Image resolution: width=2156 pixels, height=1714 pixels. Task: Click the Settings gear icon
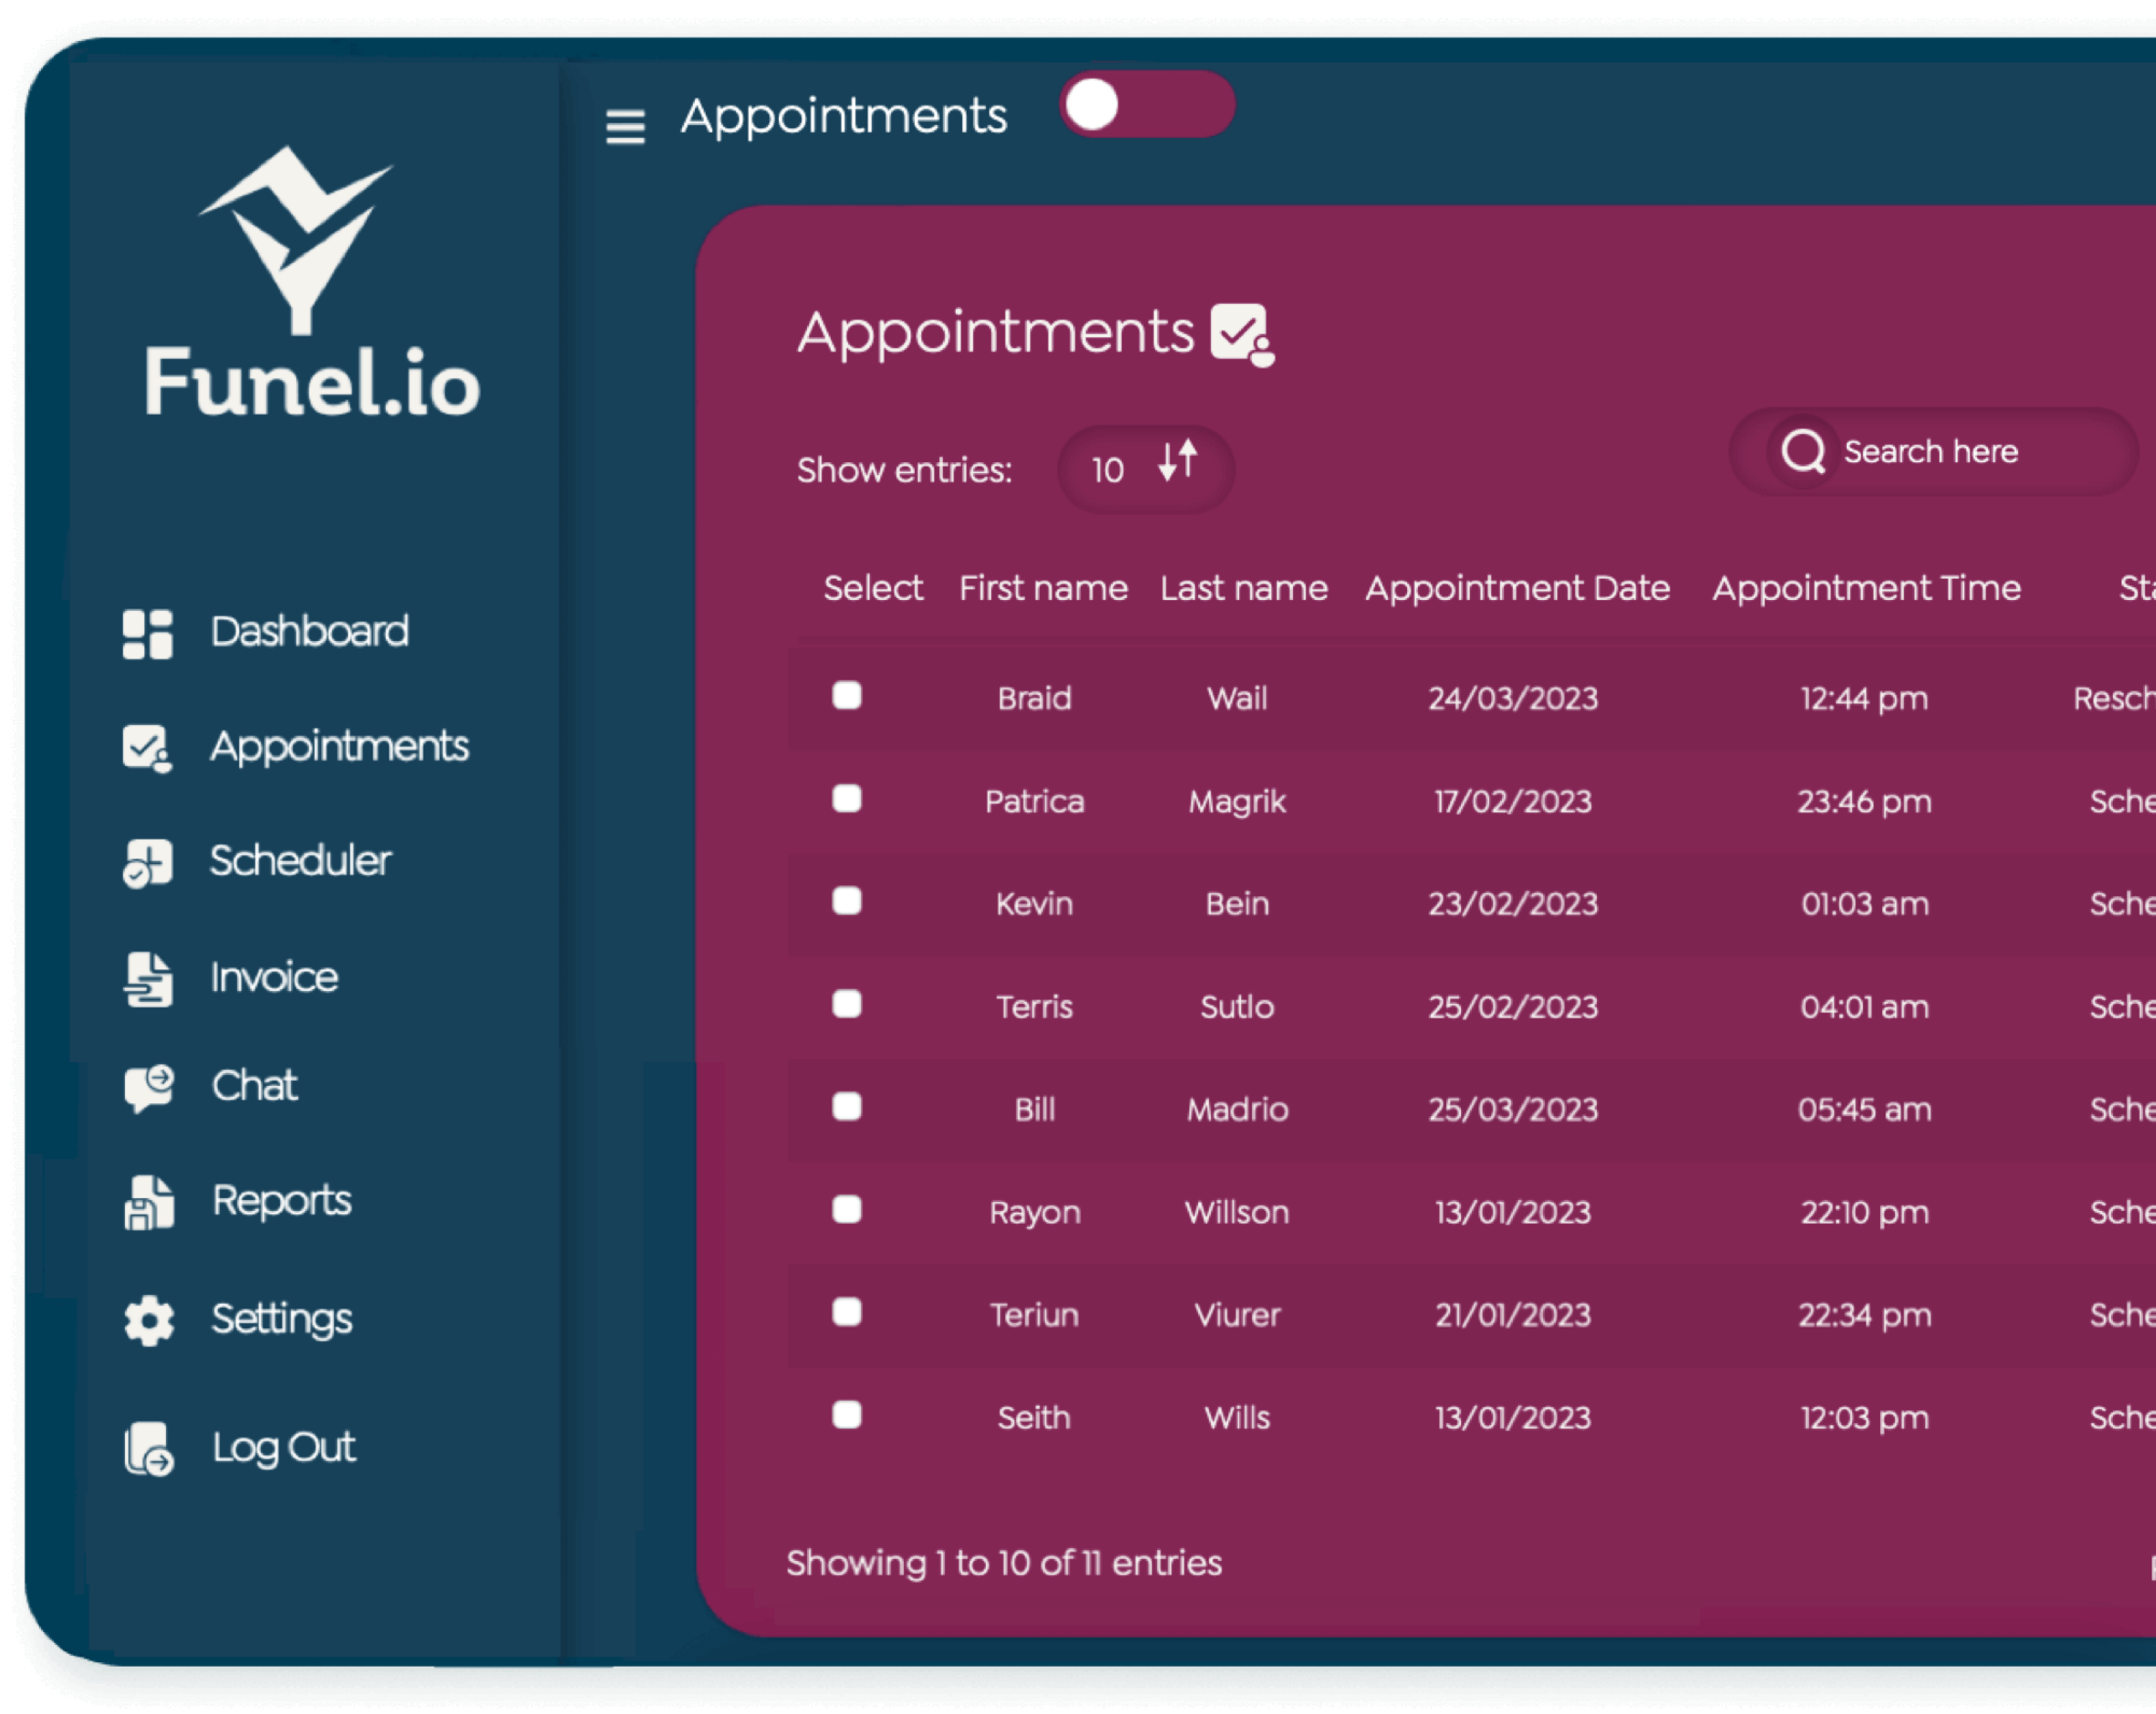pos(149,1317)
